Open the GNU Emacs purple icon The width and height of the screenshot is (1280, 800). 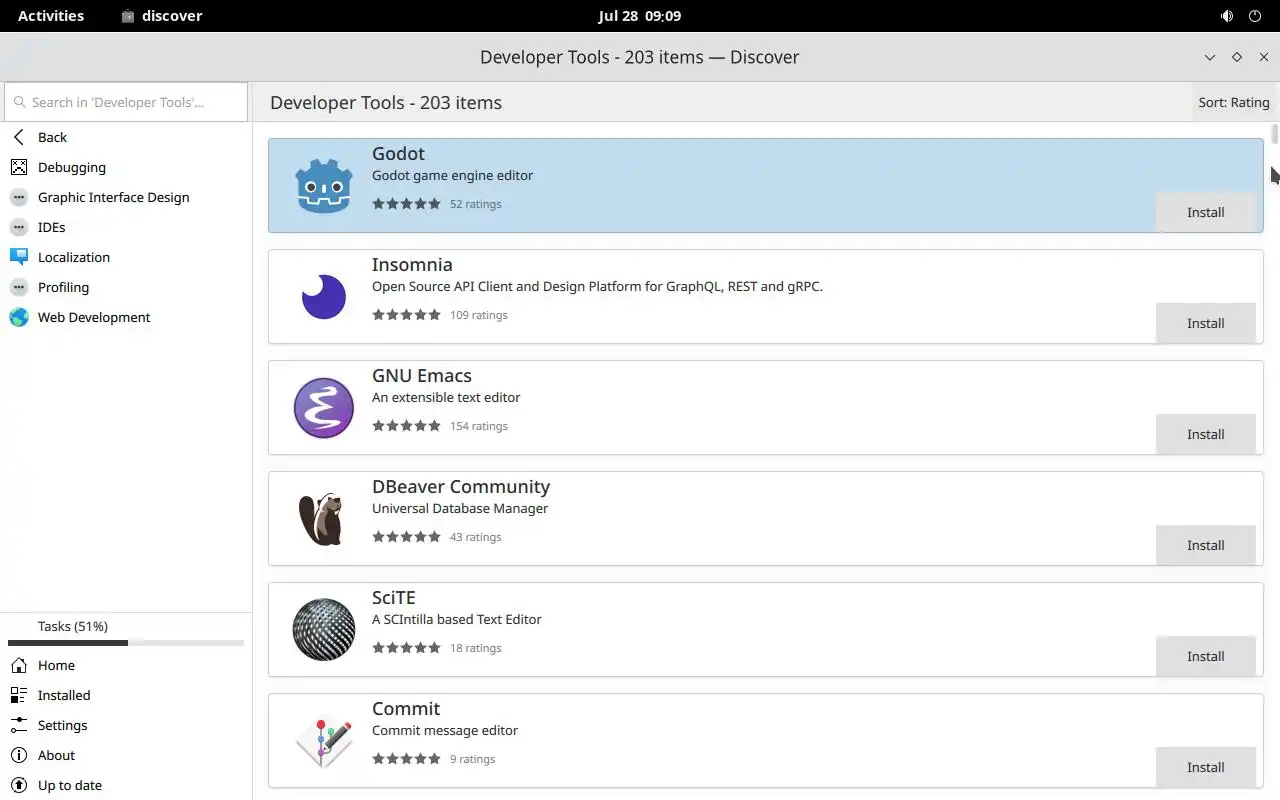tap(324, 408)
